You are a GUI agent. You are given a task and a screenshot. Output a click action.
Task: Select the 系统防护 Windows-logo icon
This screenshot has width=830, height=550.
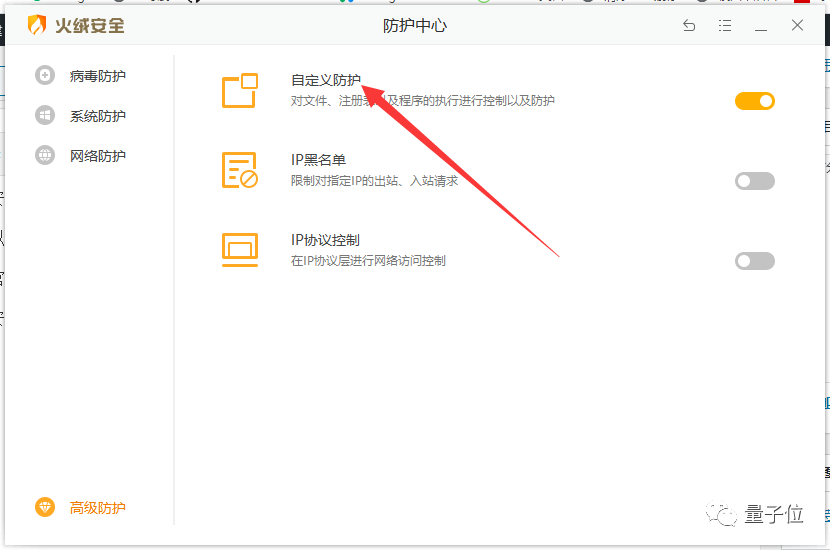point(45,115)
